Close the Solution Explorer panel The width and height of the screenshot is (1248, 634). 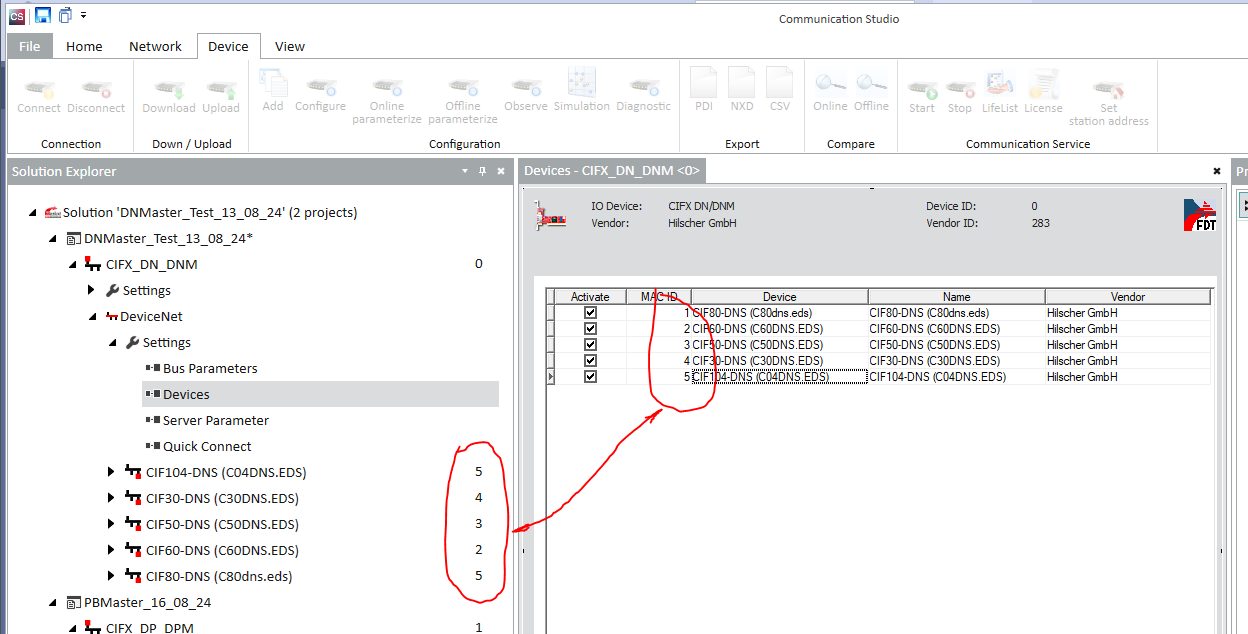pyautogui.click(x=501, y=172)
